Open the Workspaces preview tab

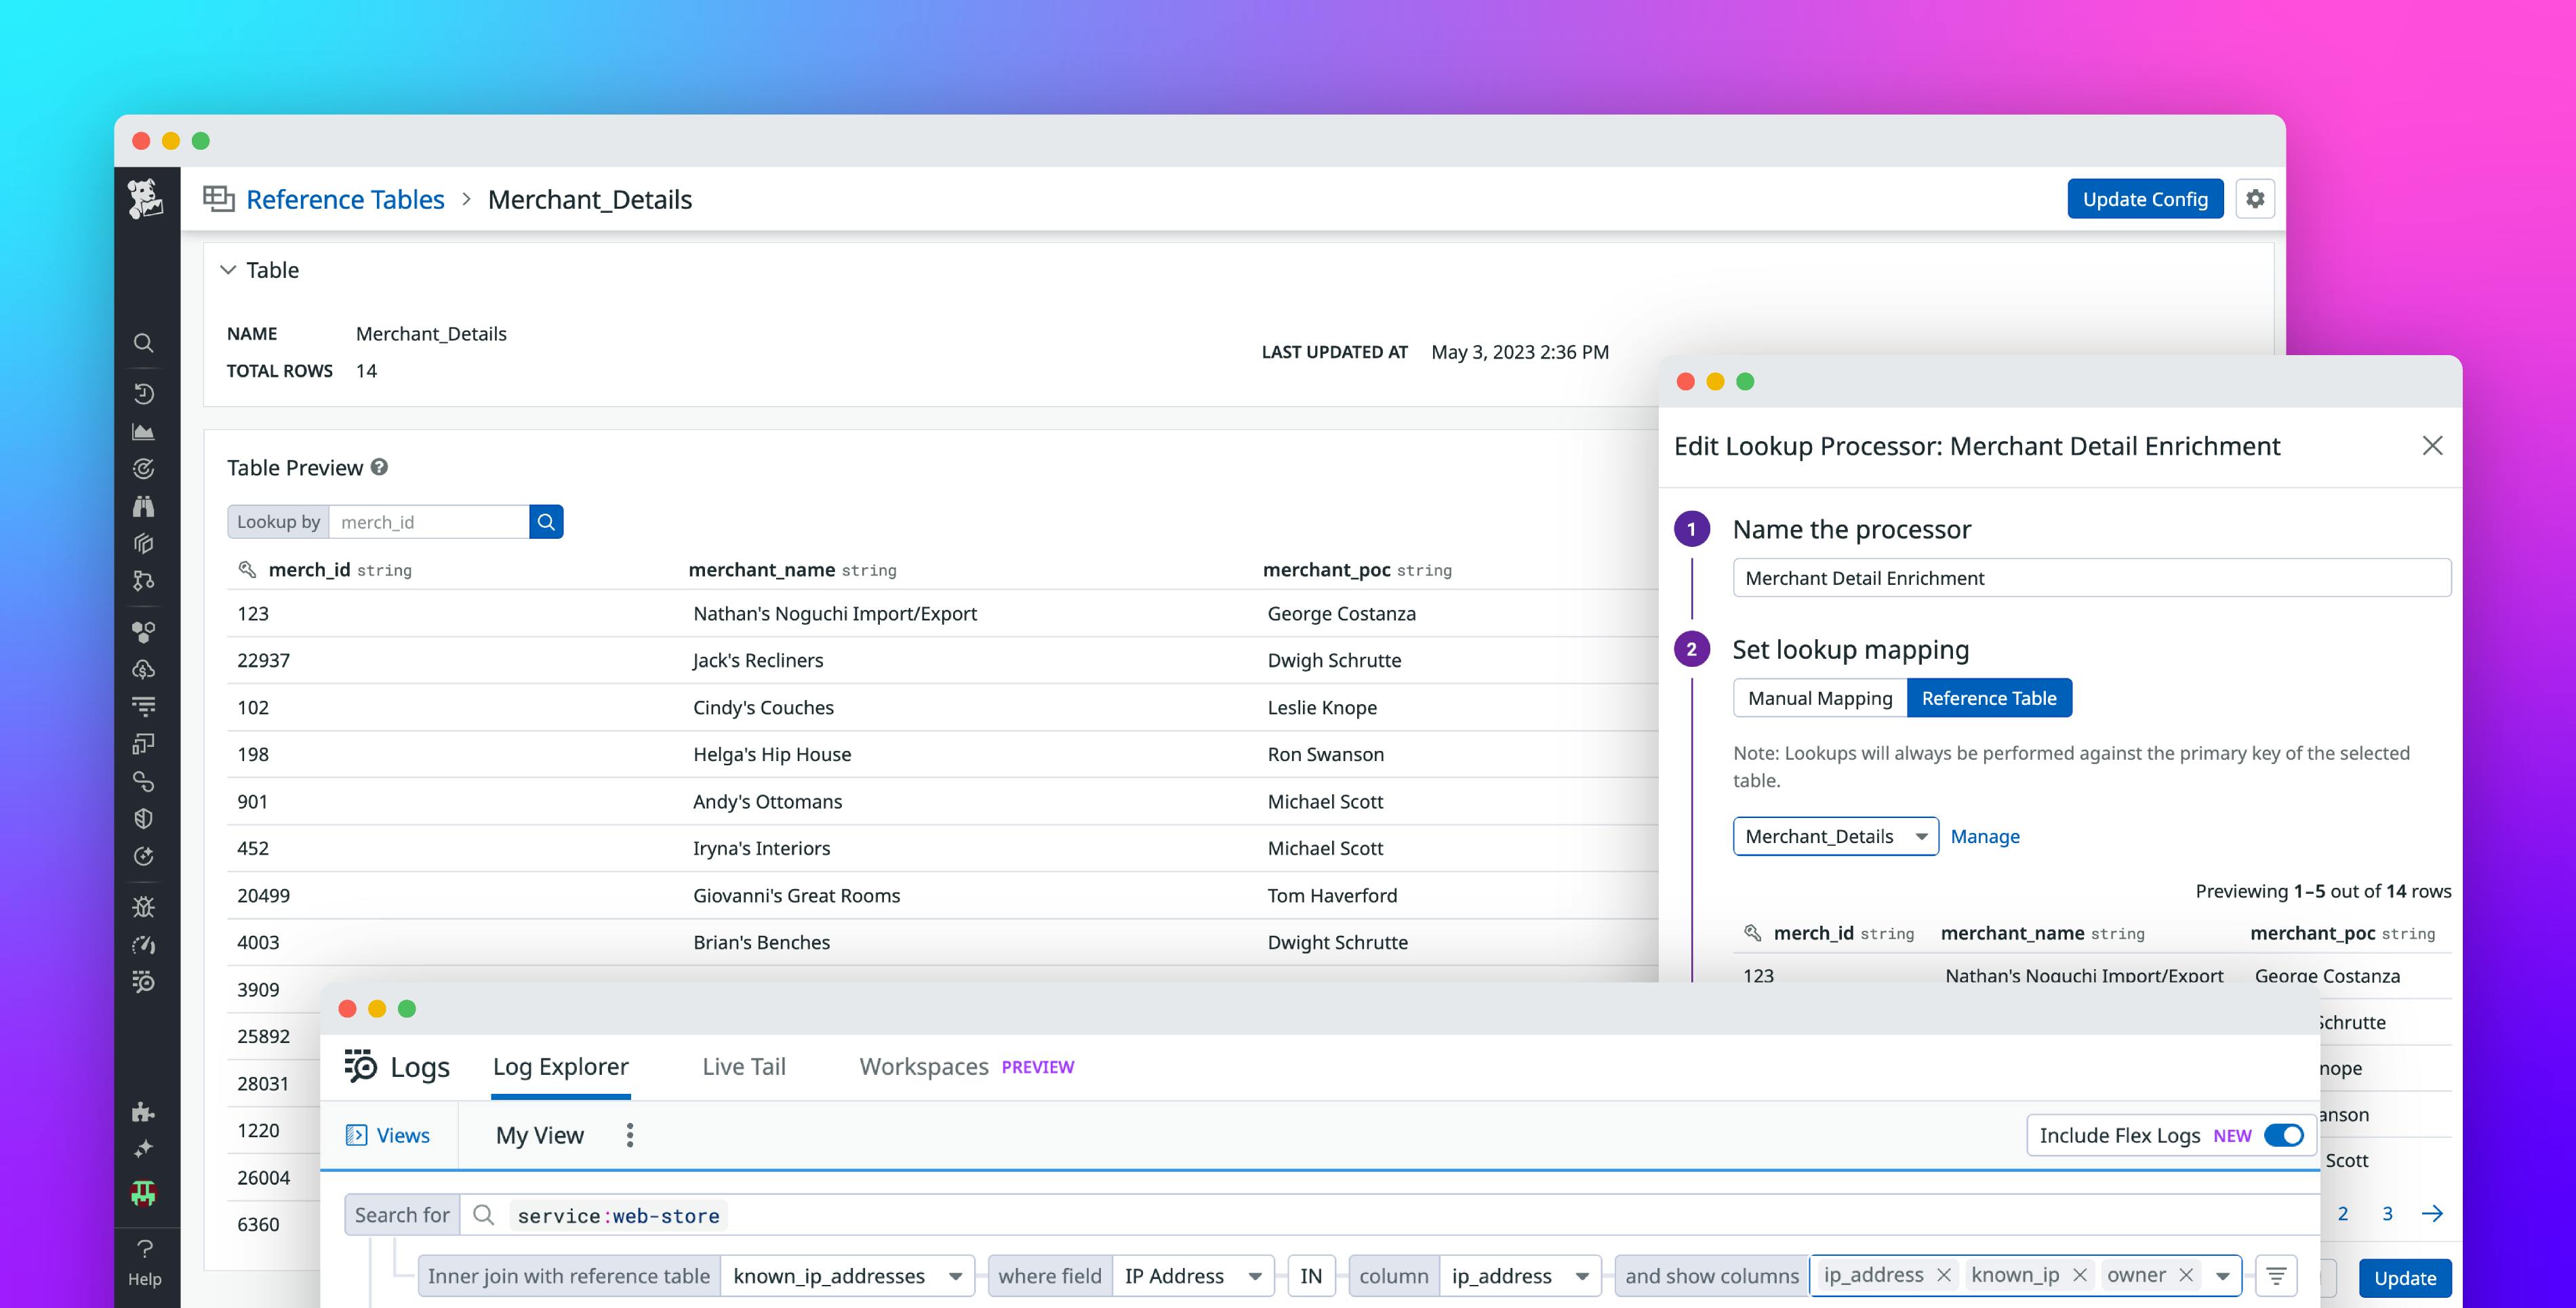922,1066
